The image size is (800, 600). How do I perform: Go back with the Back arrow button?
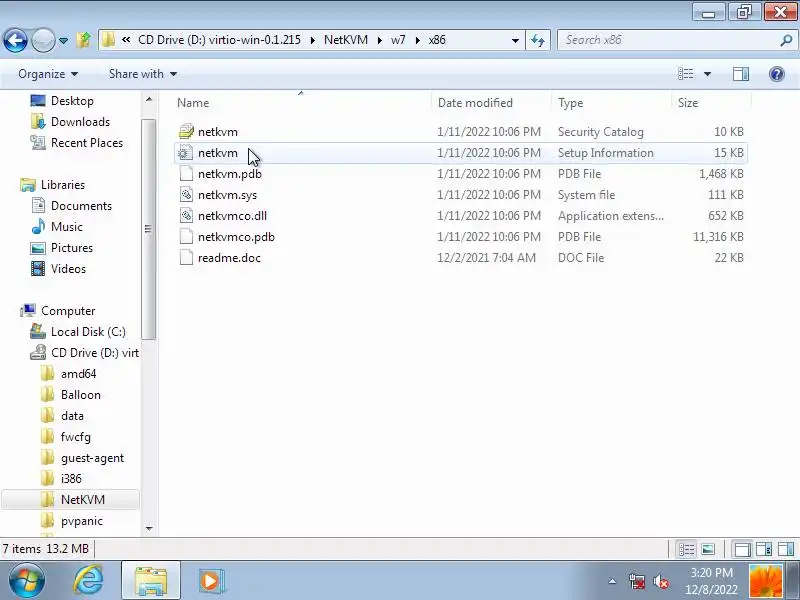coord(15,40)
